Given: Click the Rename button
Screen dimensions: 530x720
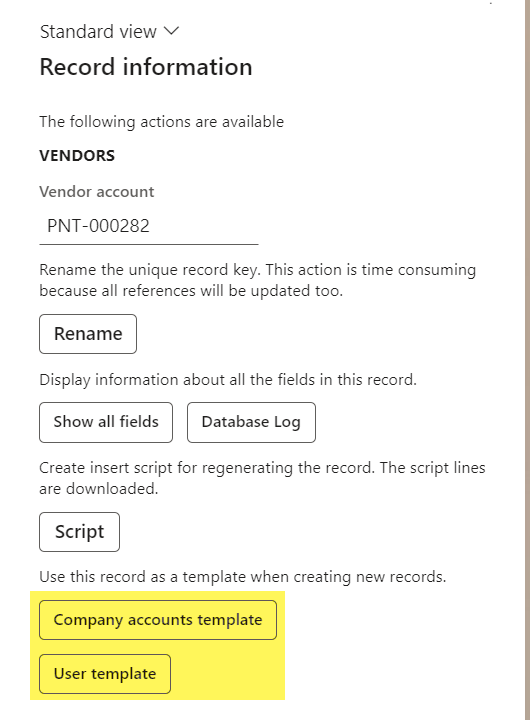Looking at the screenshot, I should pyautogui.click(x=88, y=334).
